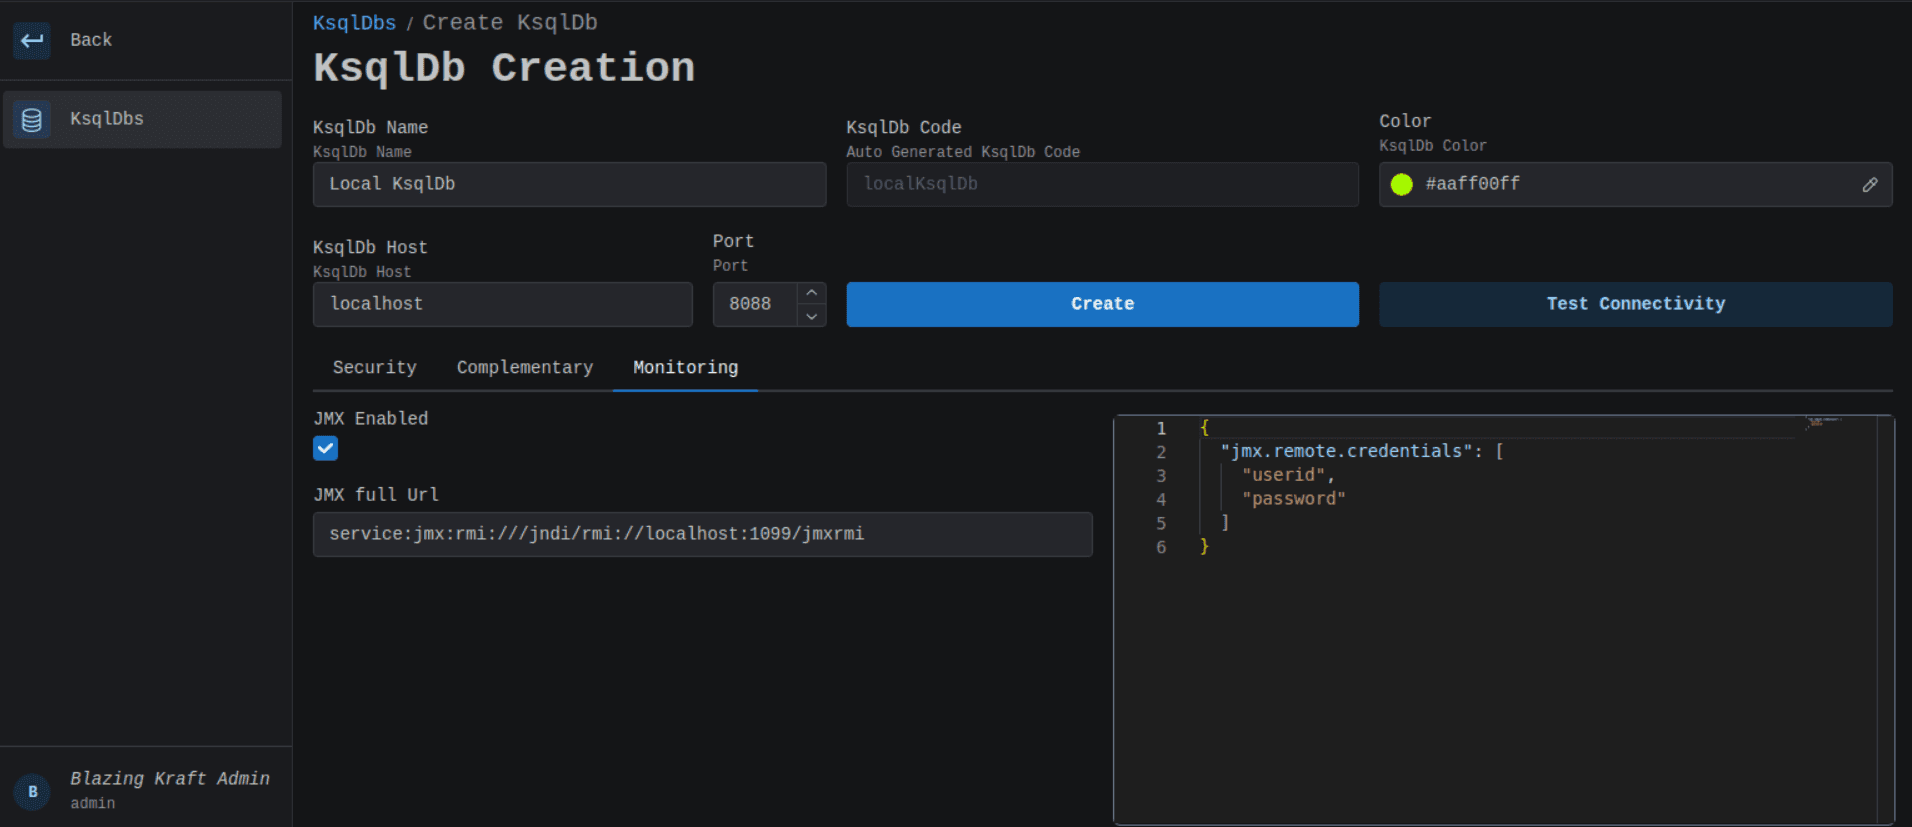1912x827 pixels.
Task: Select the KsqlDbs sidebar menu item
Action: tap(143, 120)
